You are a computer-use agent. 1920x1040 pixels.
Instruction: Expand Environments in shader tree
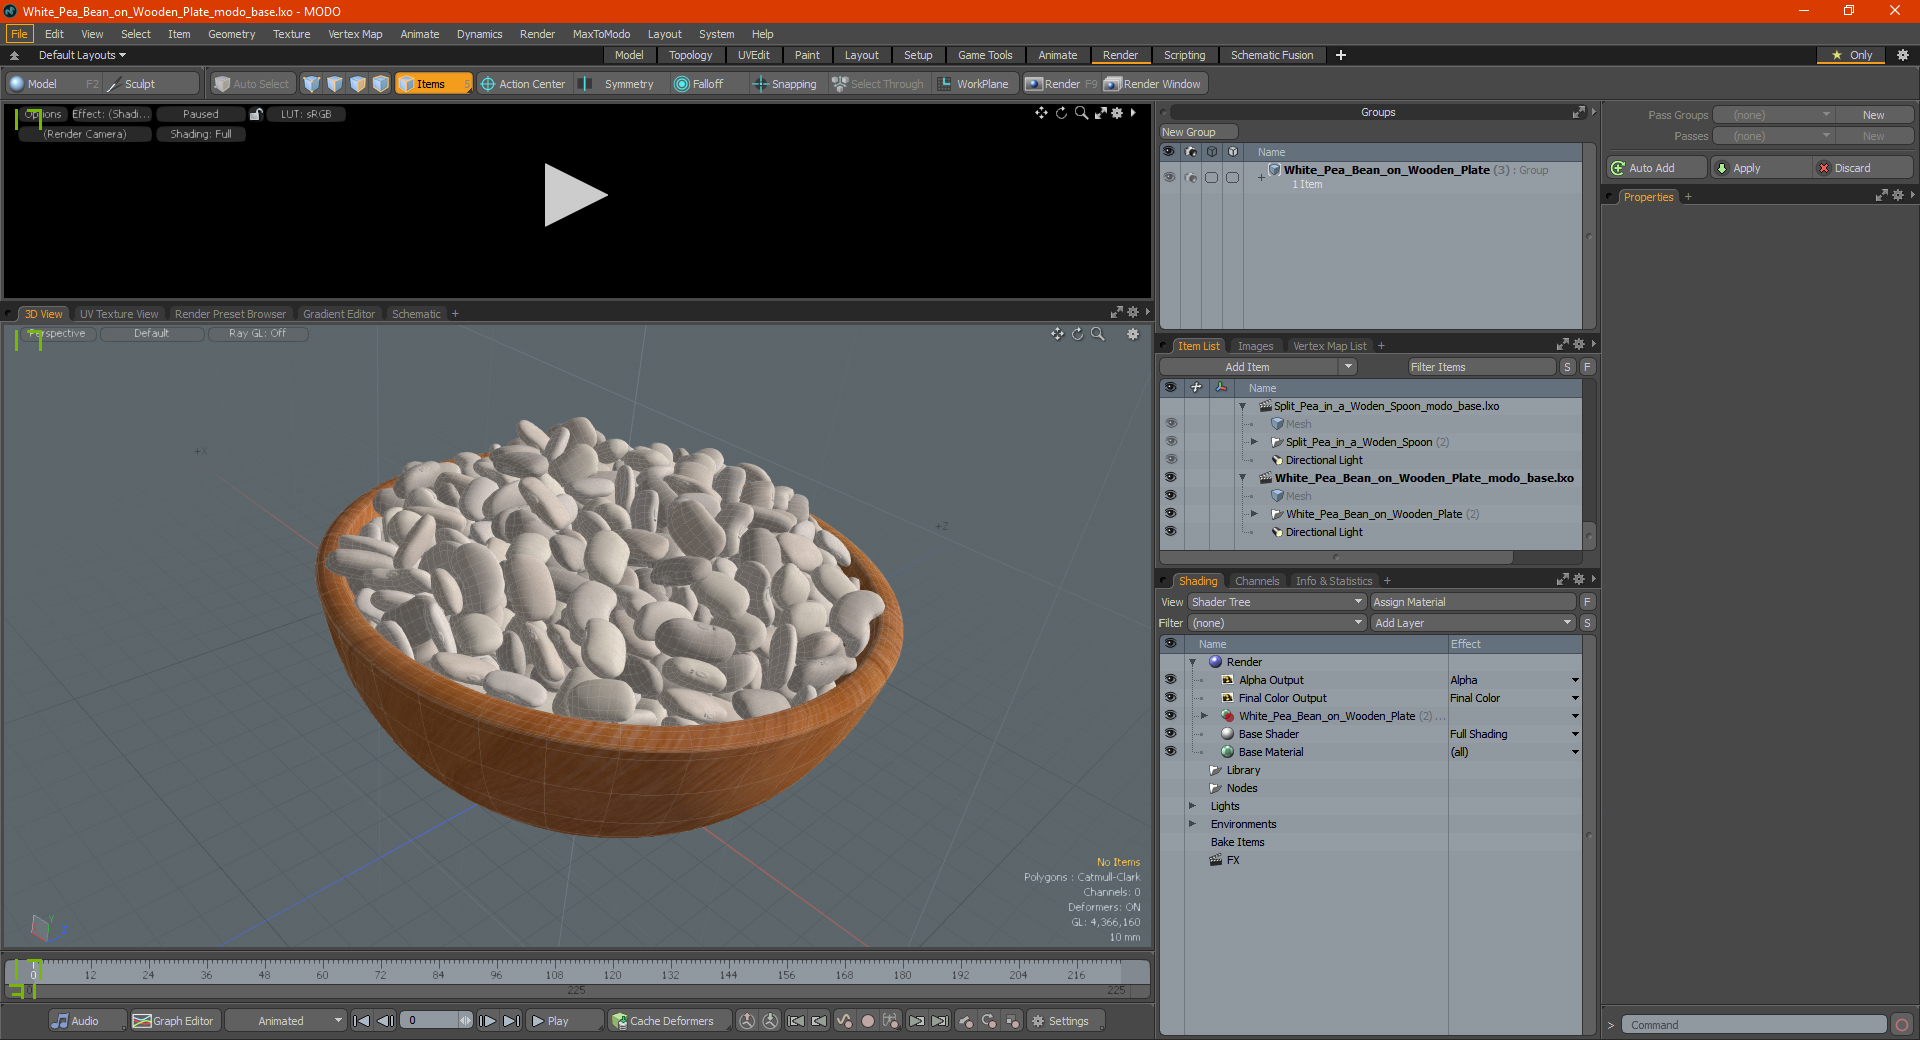tap(1192, 824)
